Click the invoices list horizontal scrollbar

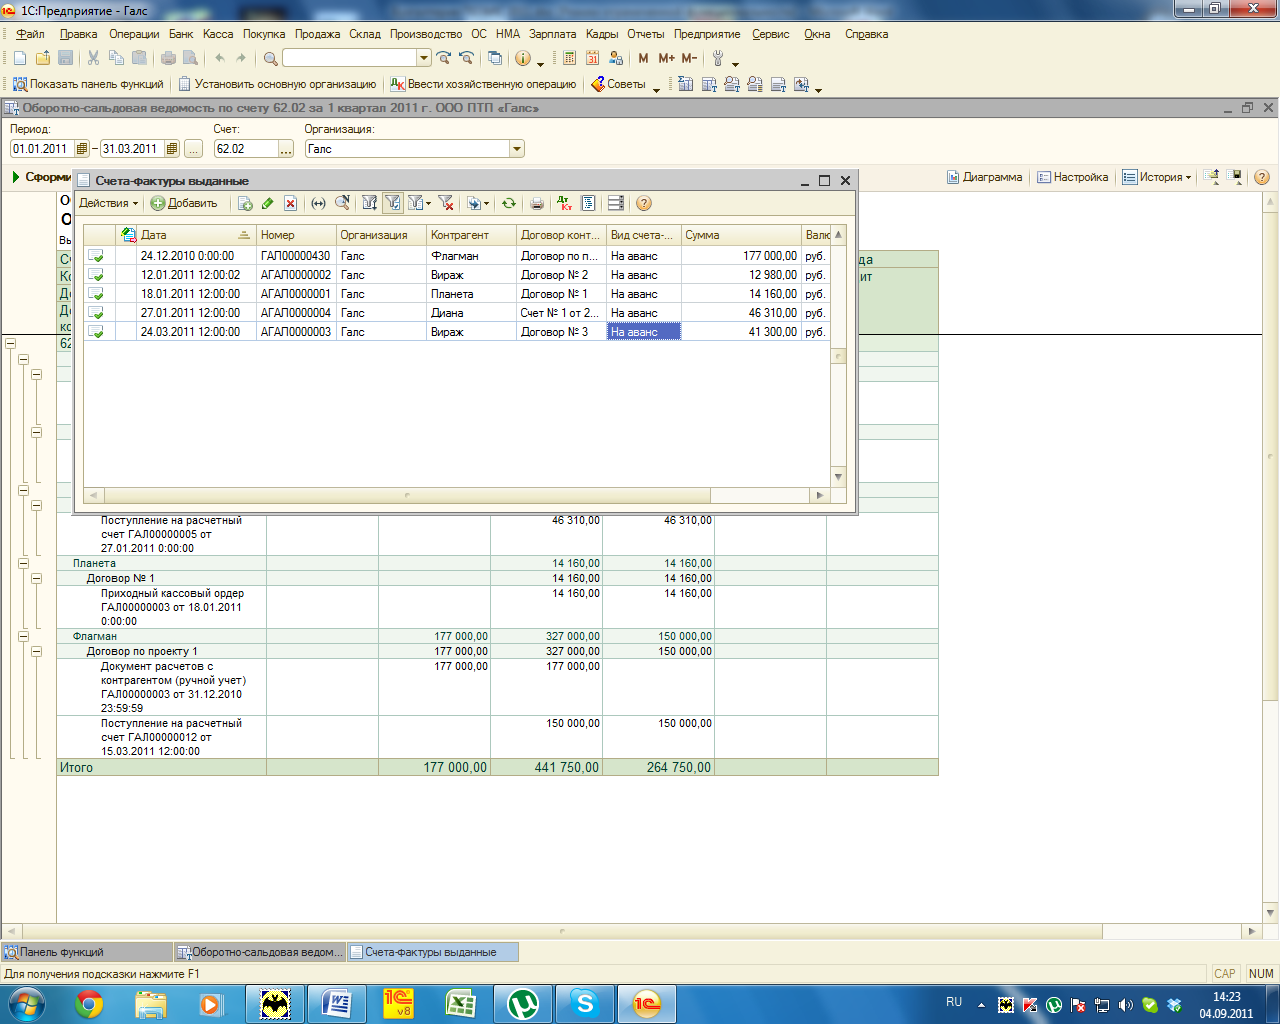coord(457,495)
